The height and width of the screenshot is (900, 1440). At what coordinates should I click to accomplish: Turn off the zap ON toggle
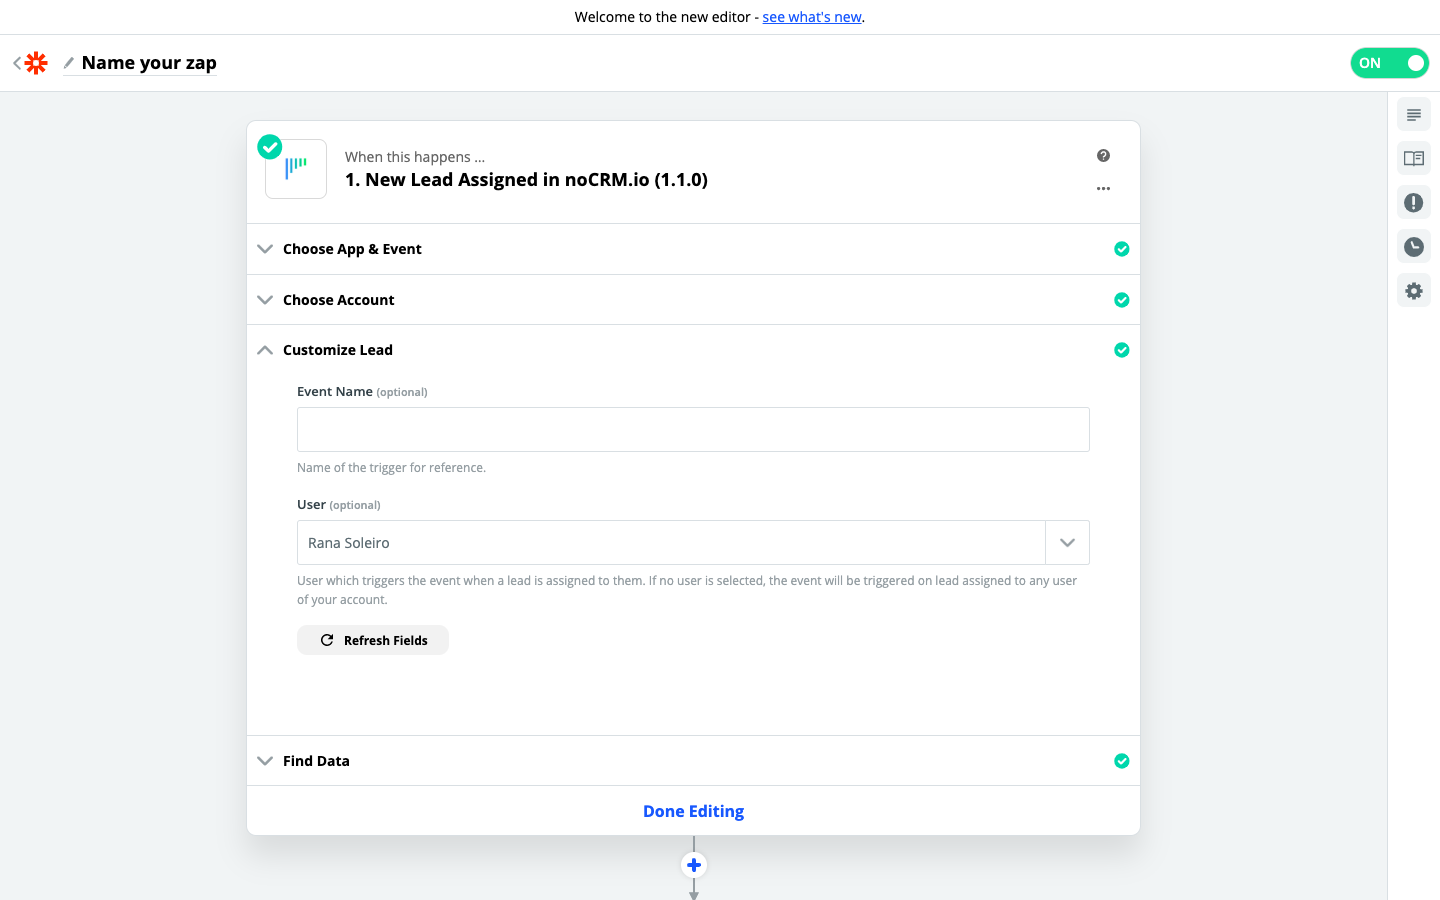point(1389,63)
